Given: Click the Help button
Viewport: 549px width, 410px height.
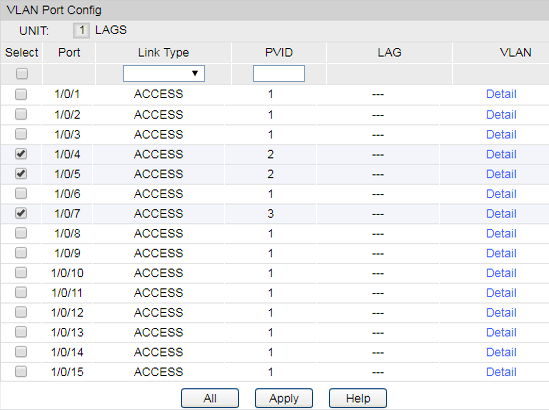Looking at the screenshot, I should click(358, 398).
